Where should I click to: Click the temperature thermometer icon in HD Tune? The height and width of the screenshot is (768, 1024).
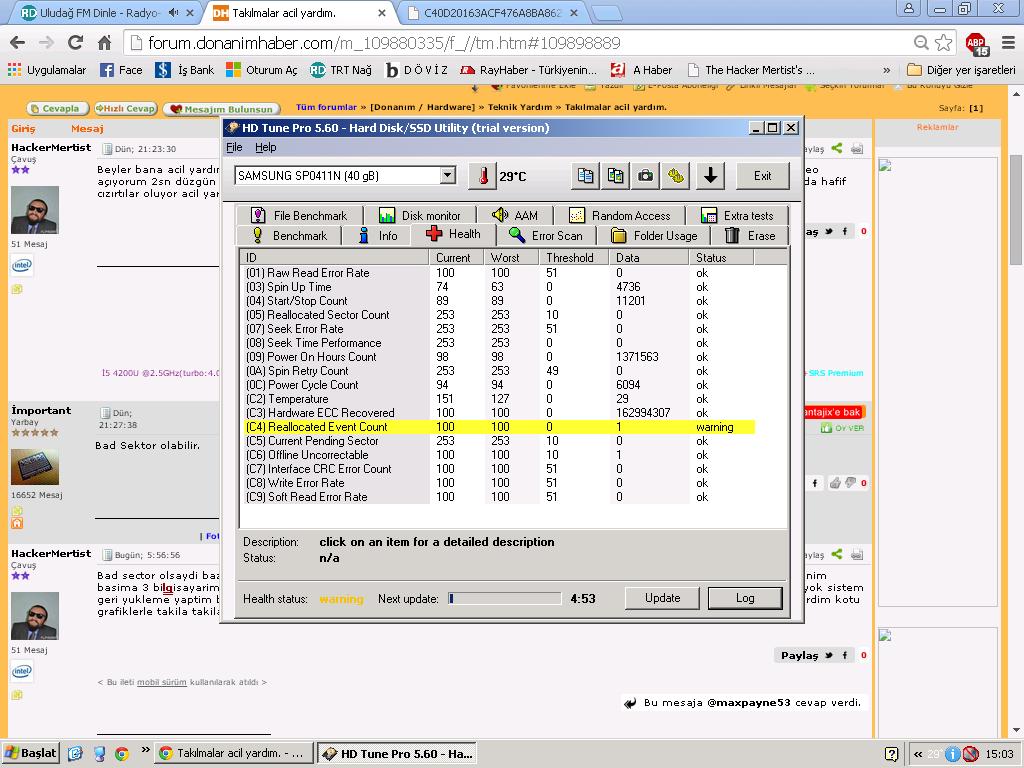[483, 176]
